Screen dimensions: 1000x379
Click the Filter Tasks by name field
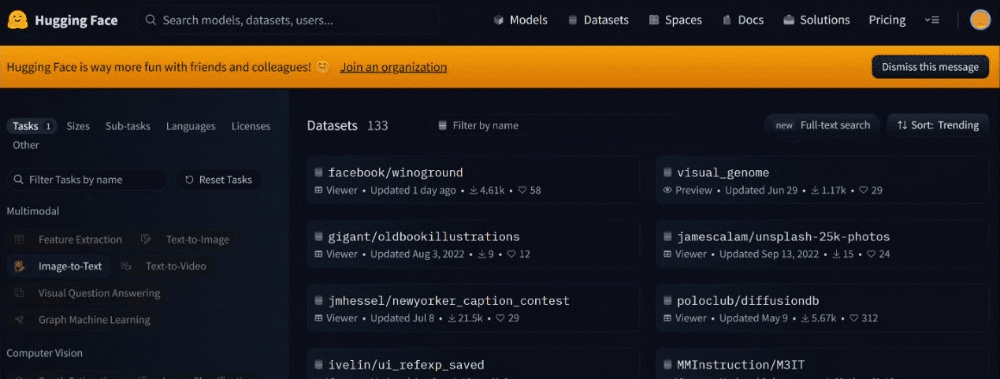click(x=87, y=179)
